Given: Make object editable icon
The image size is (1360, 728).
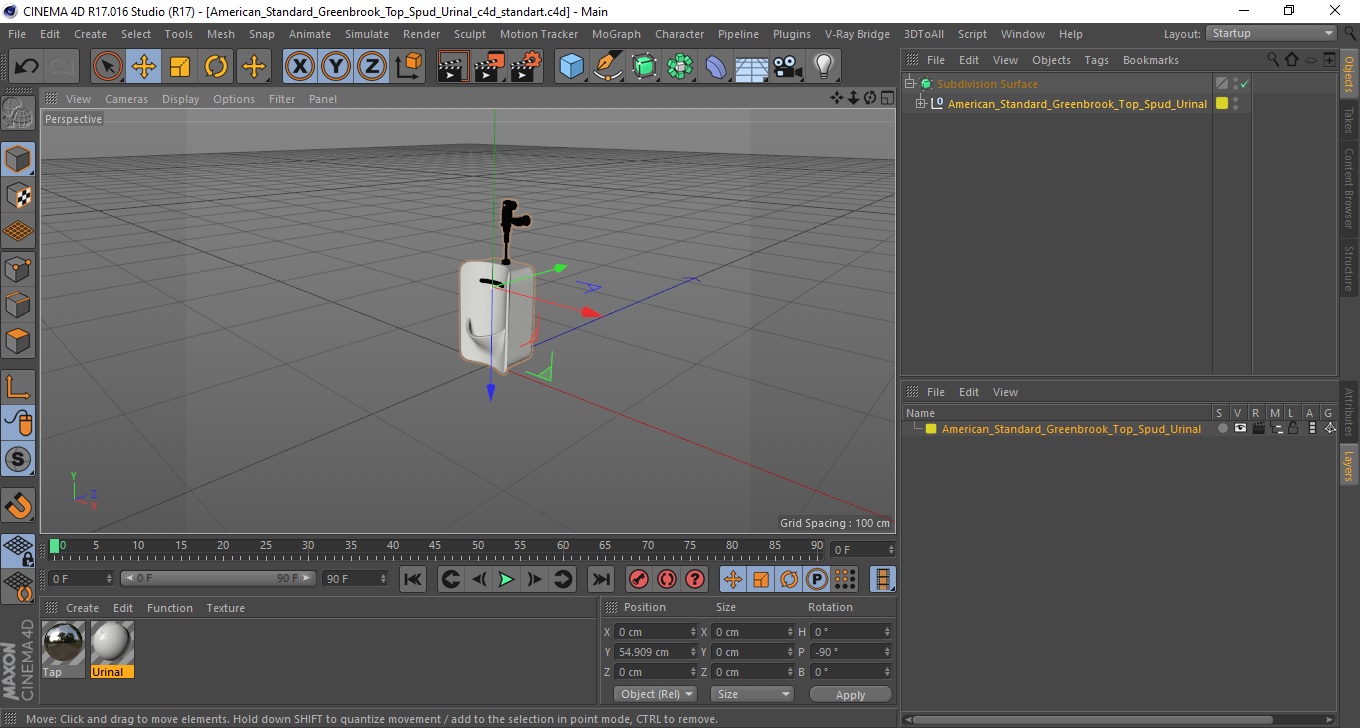Looking at the screenshot, I should [18, 114].
